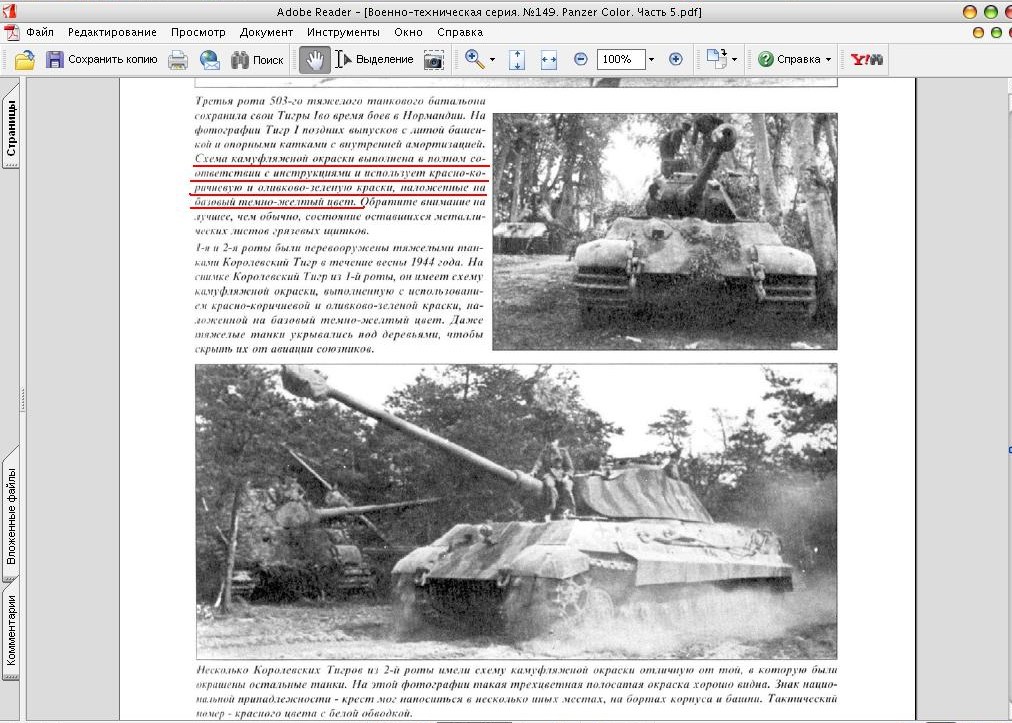Open the Окно menu
1012x723 pixels.
(409, 32)
